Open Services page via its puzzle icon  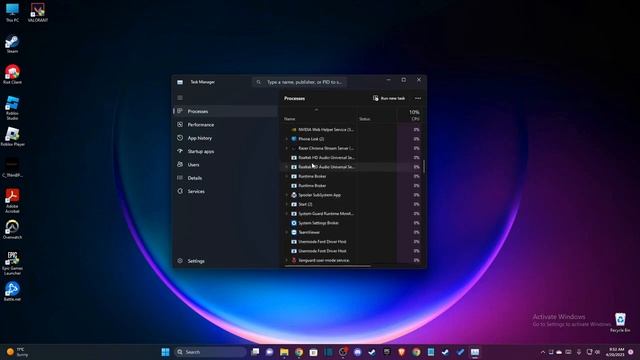point(180,191)
